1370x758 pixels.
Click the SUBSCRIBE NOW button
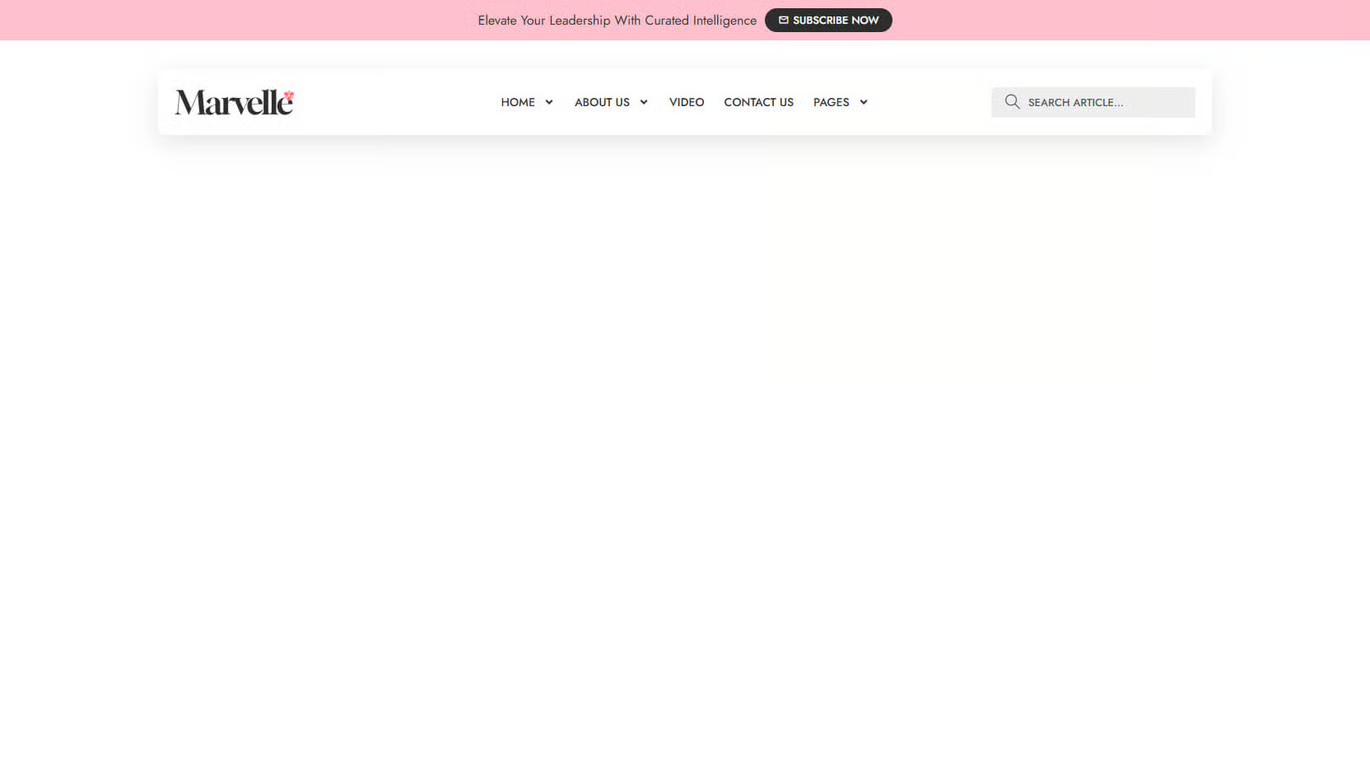[x=828, y=20]
